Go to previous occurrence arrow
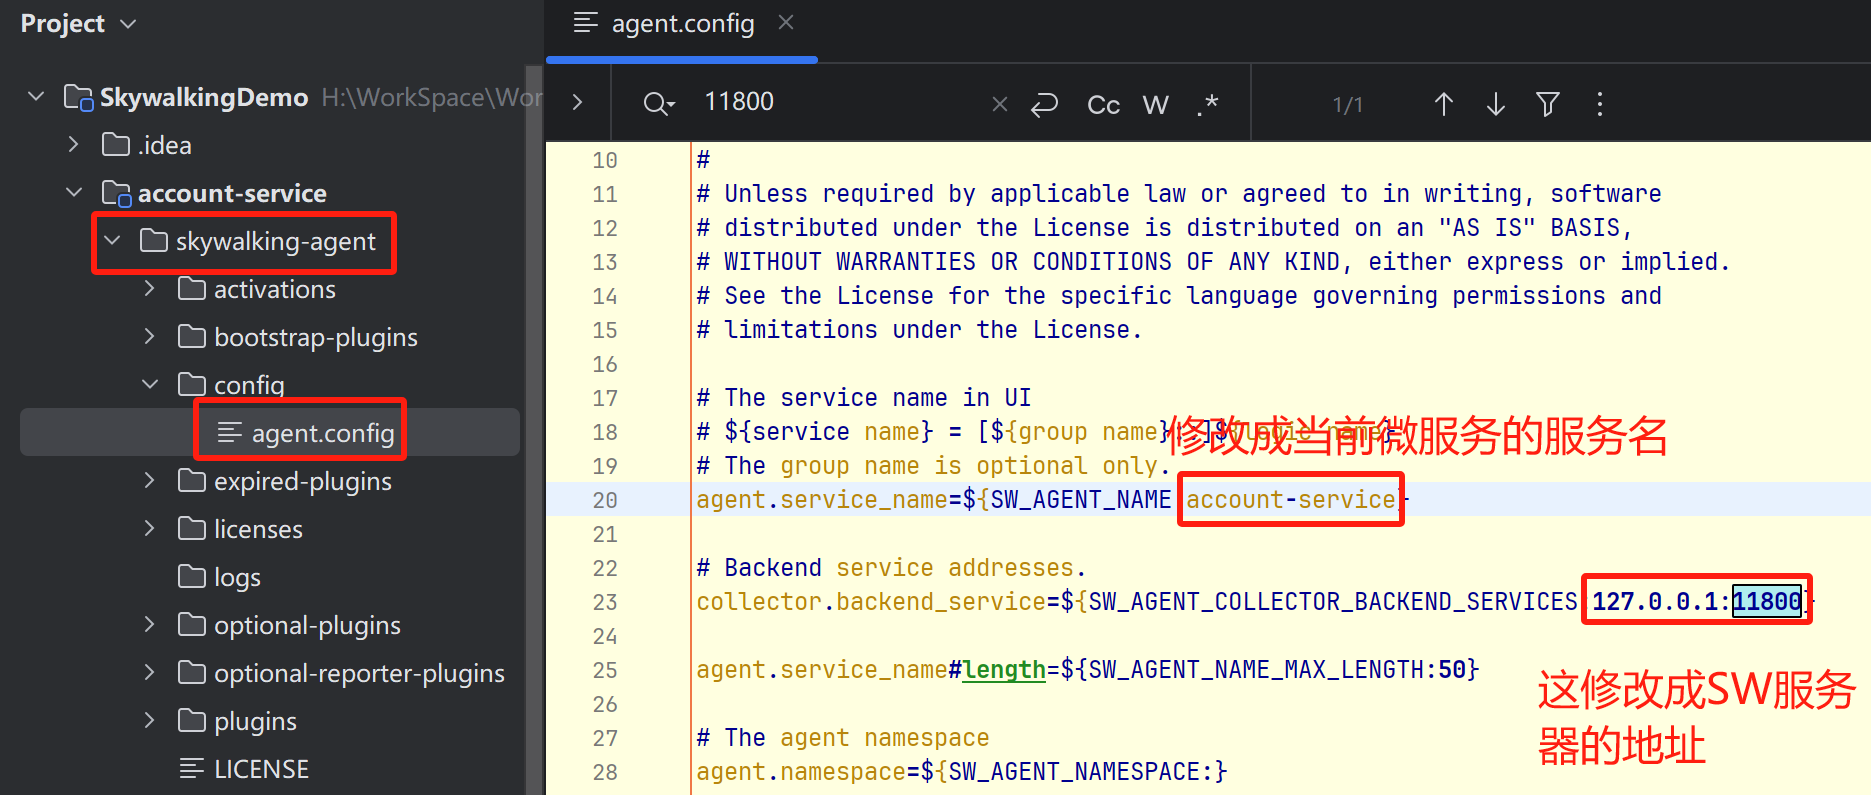Image resolution: width=1871 pixels, height=795 pixels. pyautogui.click(x=1443, y=104)
